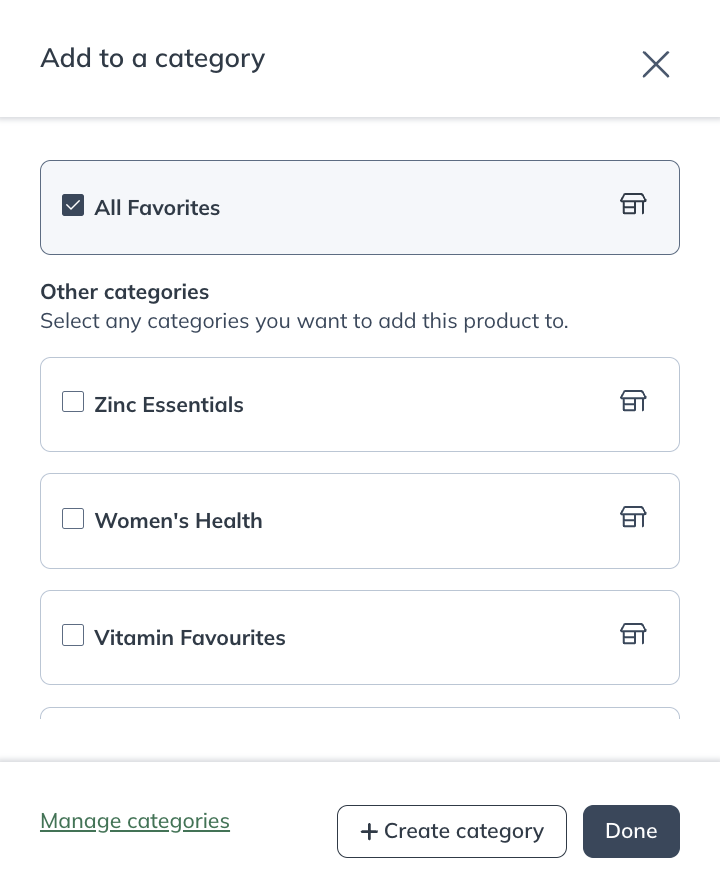Click the Other categories heading
This screenshot has width=720, height=896.
coord(125,292)
